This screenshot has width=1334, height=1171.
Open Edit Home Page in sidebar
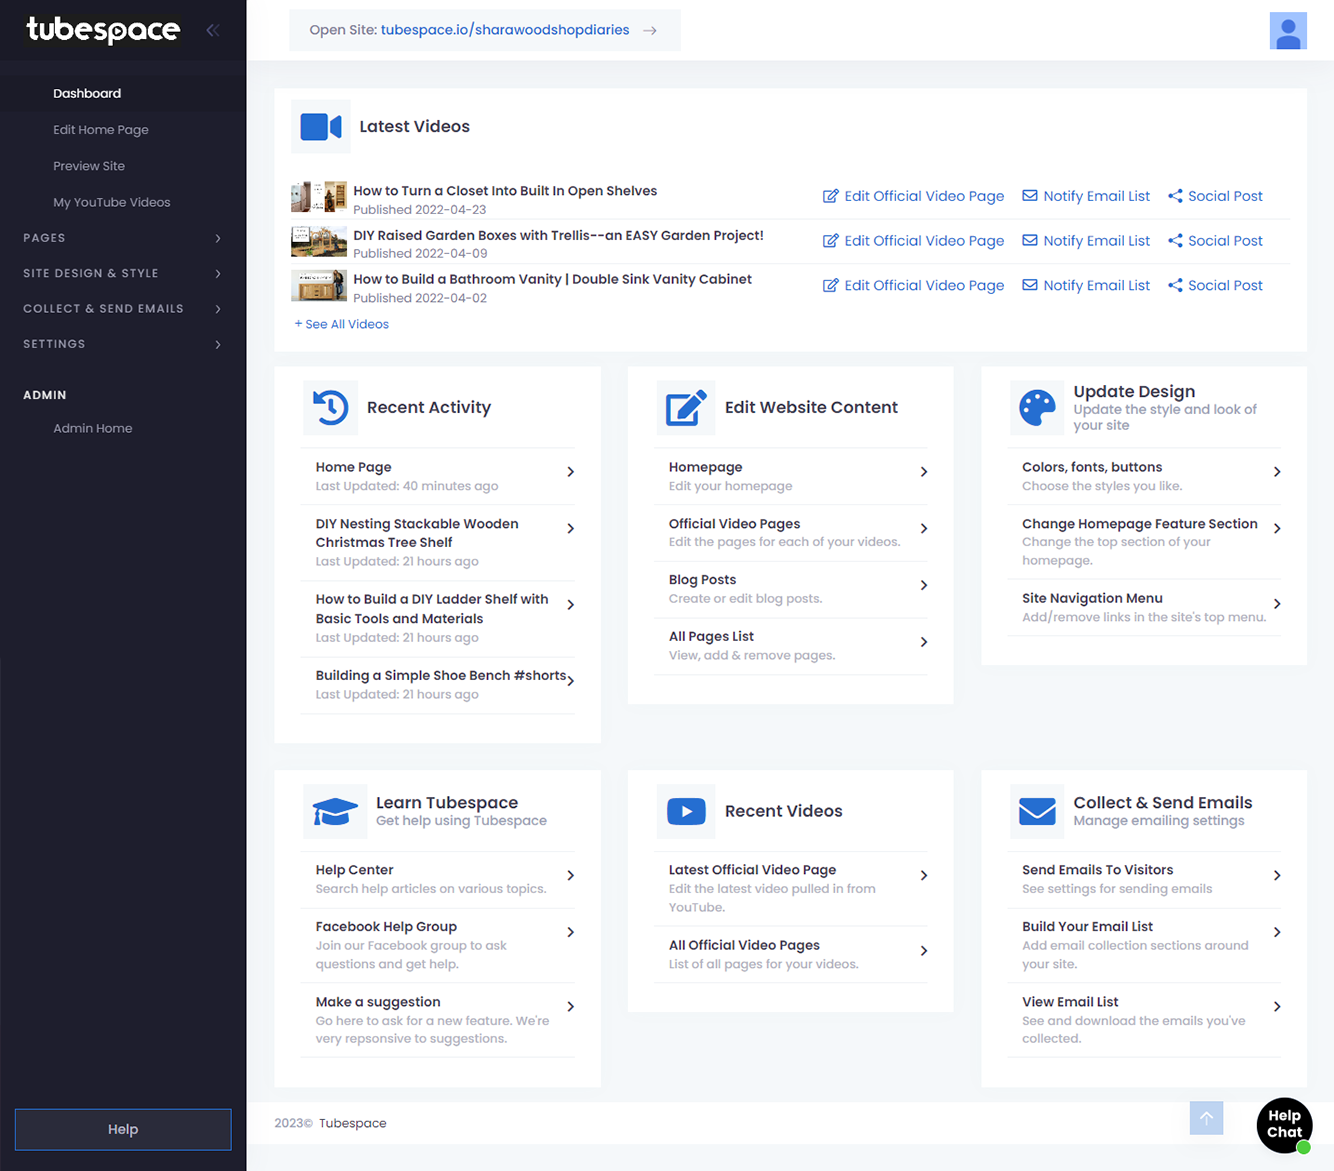101,130
